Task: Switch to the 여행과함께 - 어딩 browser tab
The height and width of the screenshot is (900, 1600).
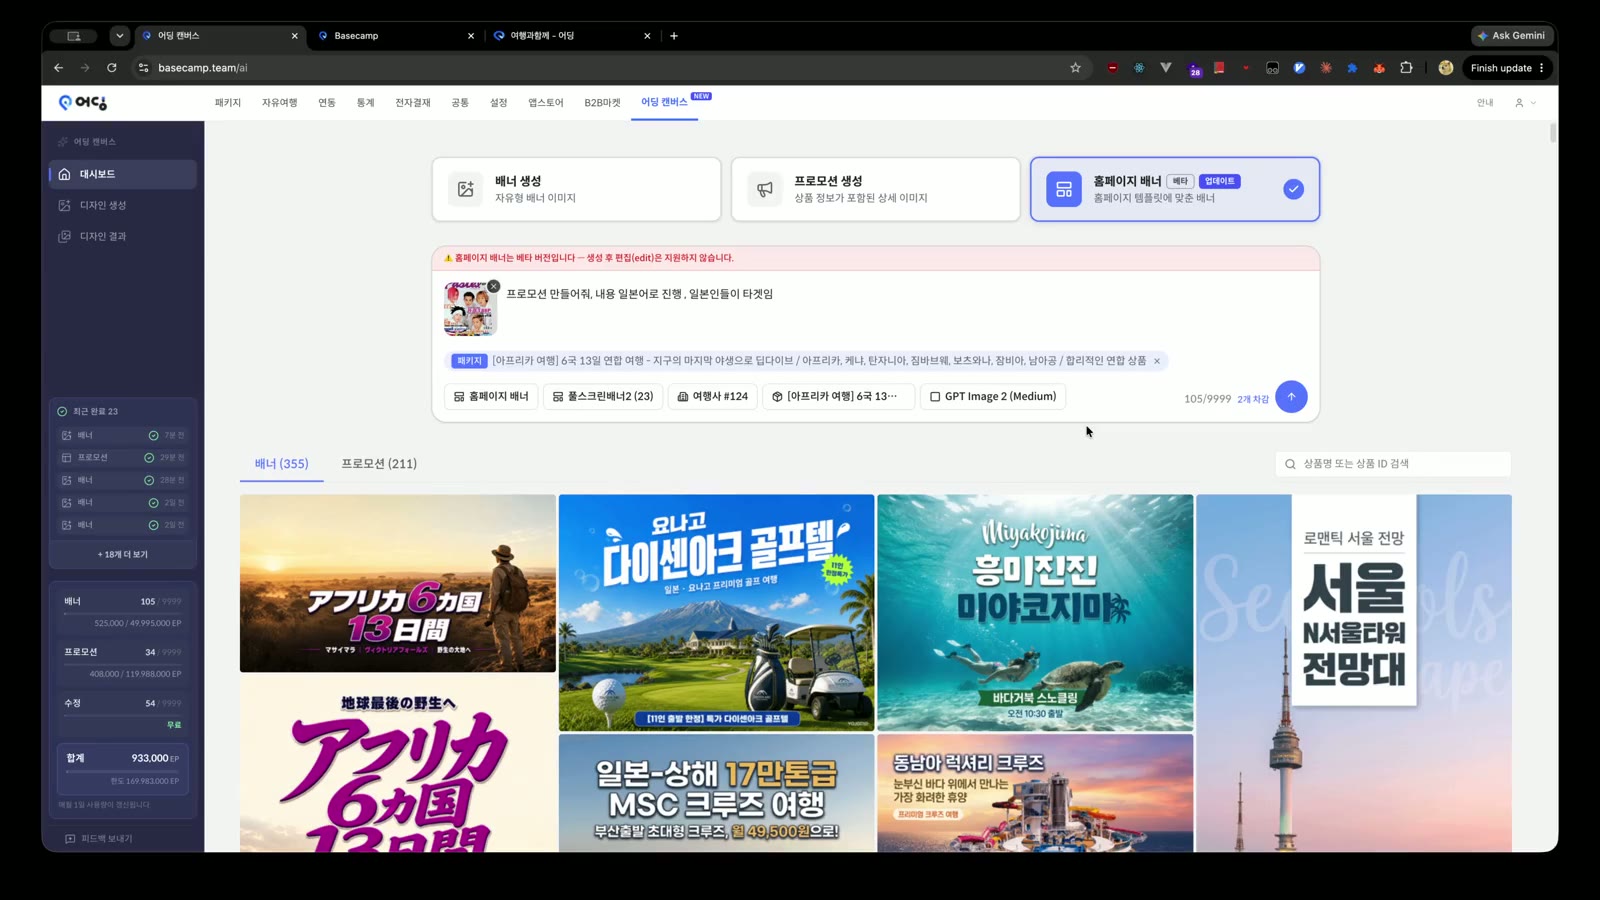Action: [x=572, y=36]
